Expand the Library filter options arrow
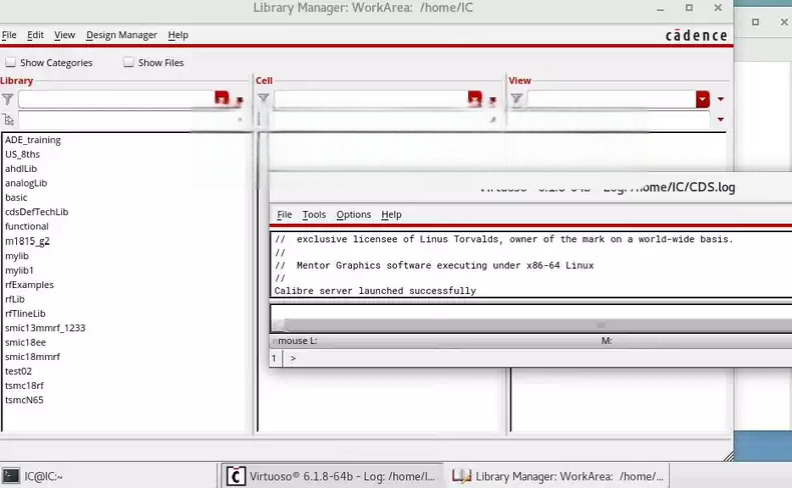The image size is (792, 488). tap(239, 100)
